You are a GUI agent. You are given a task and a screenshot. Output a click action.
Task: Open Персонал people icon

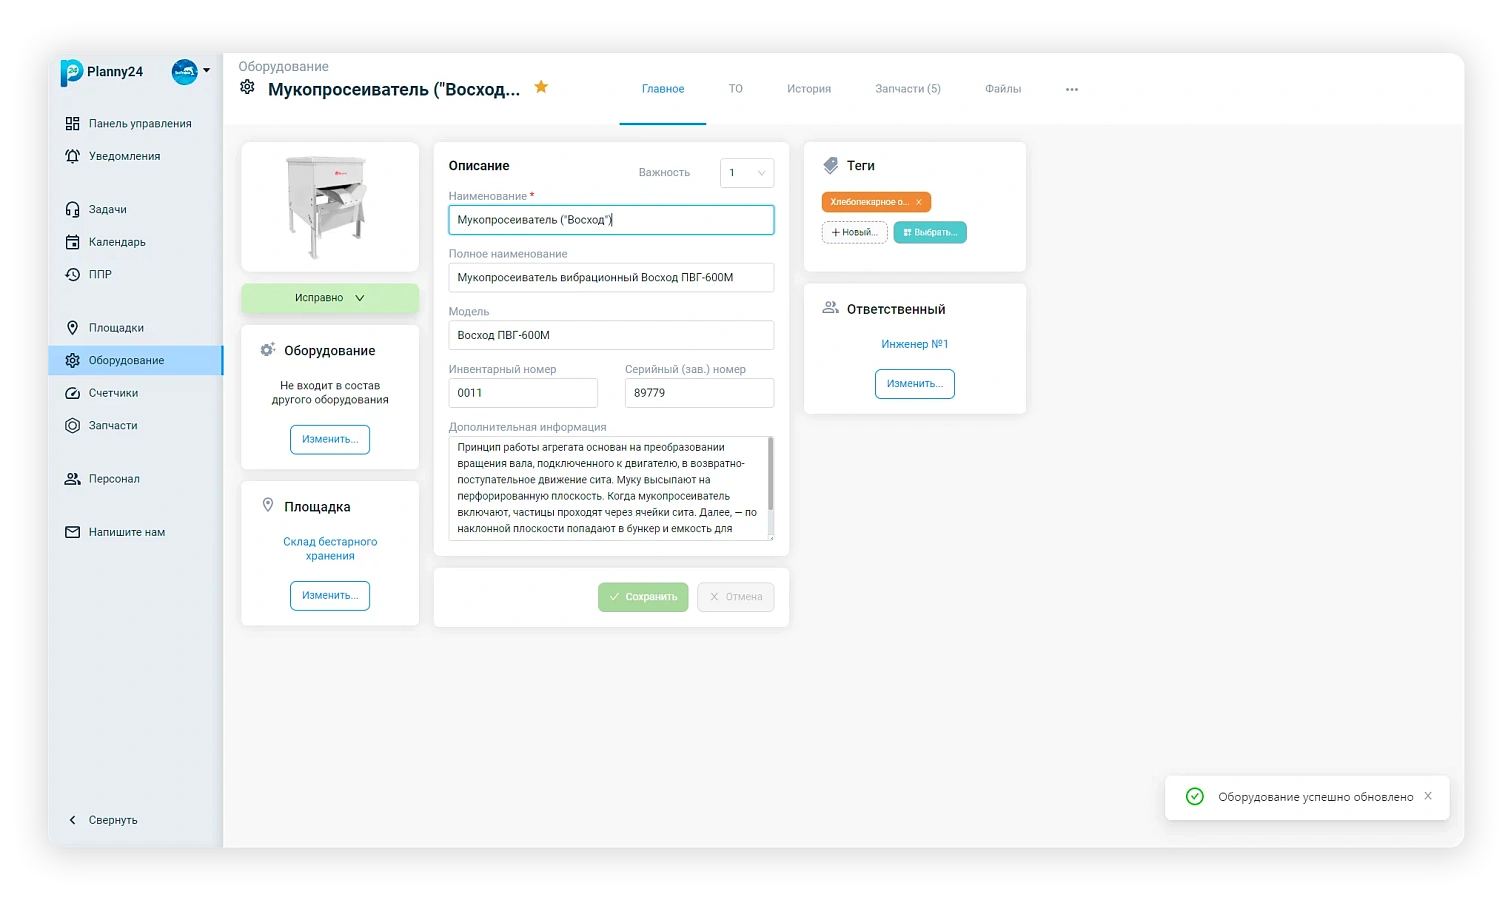[72, 479]
